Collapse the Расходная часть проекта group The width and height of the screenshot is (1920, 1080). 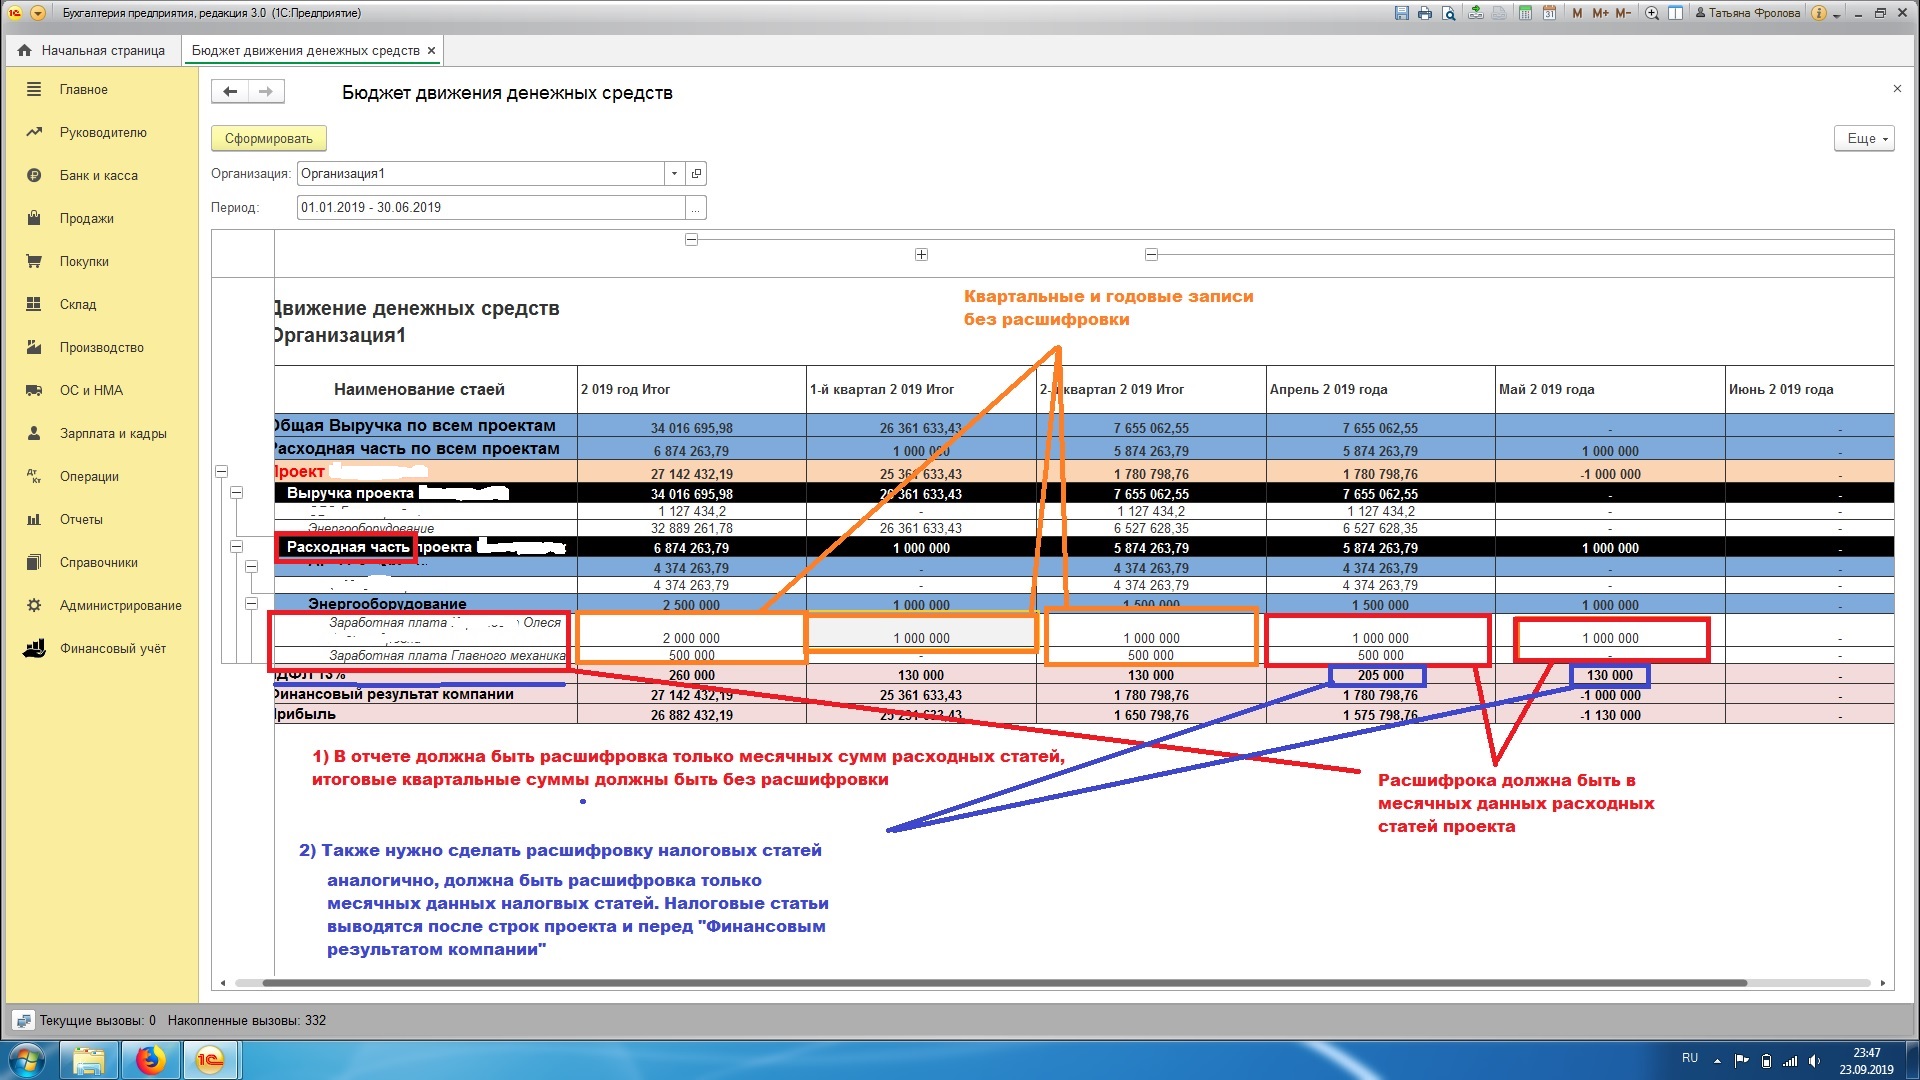237,547
